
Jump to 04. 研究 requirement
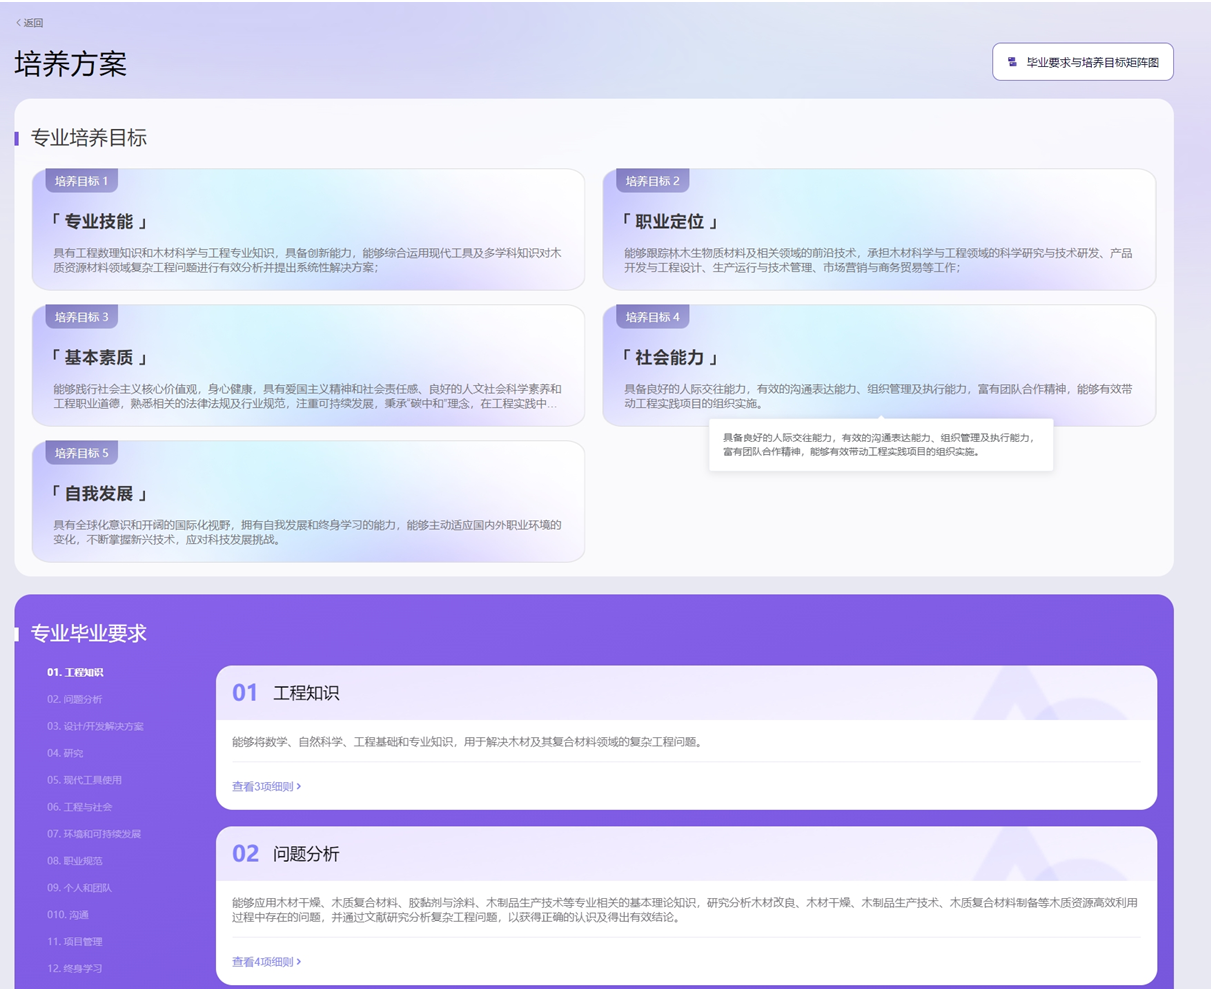(65, 754)
